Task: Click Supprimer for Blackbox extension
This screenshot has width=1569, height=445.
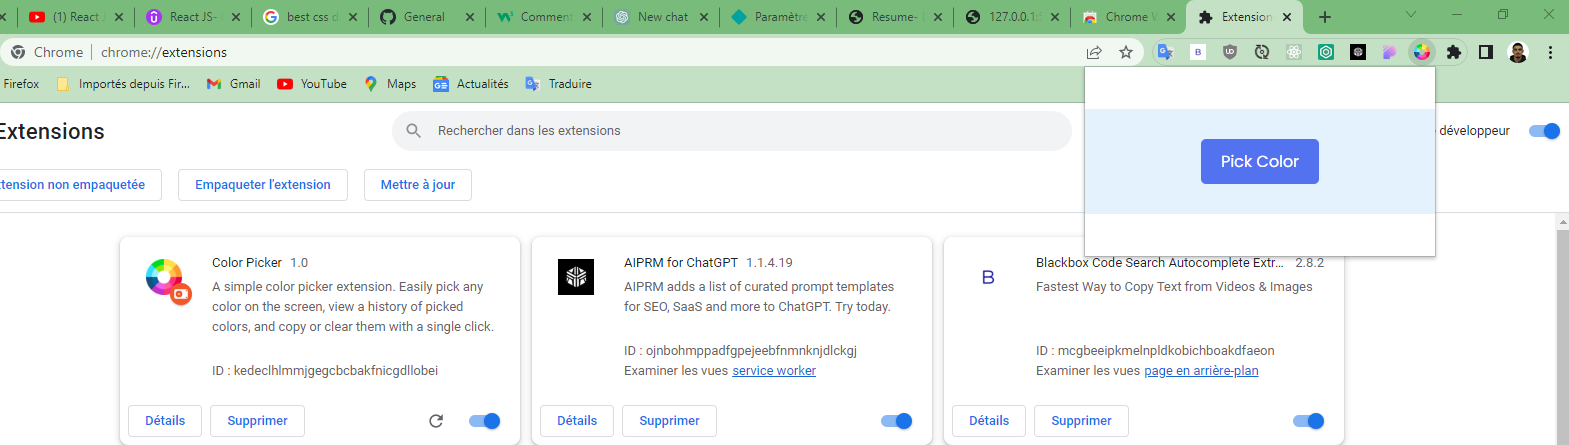Action: [x=1081, y=421]
